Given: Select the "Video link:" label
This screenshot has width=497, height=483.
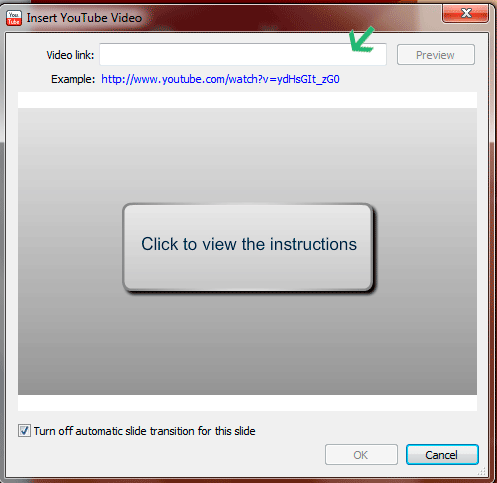Looking at the screenshot, I should (x=70, y=55).
